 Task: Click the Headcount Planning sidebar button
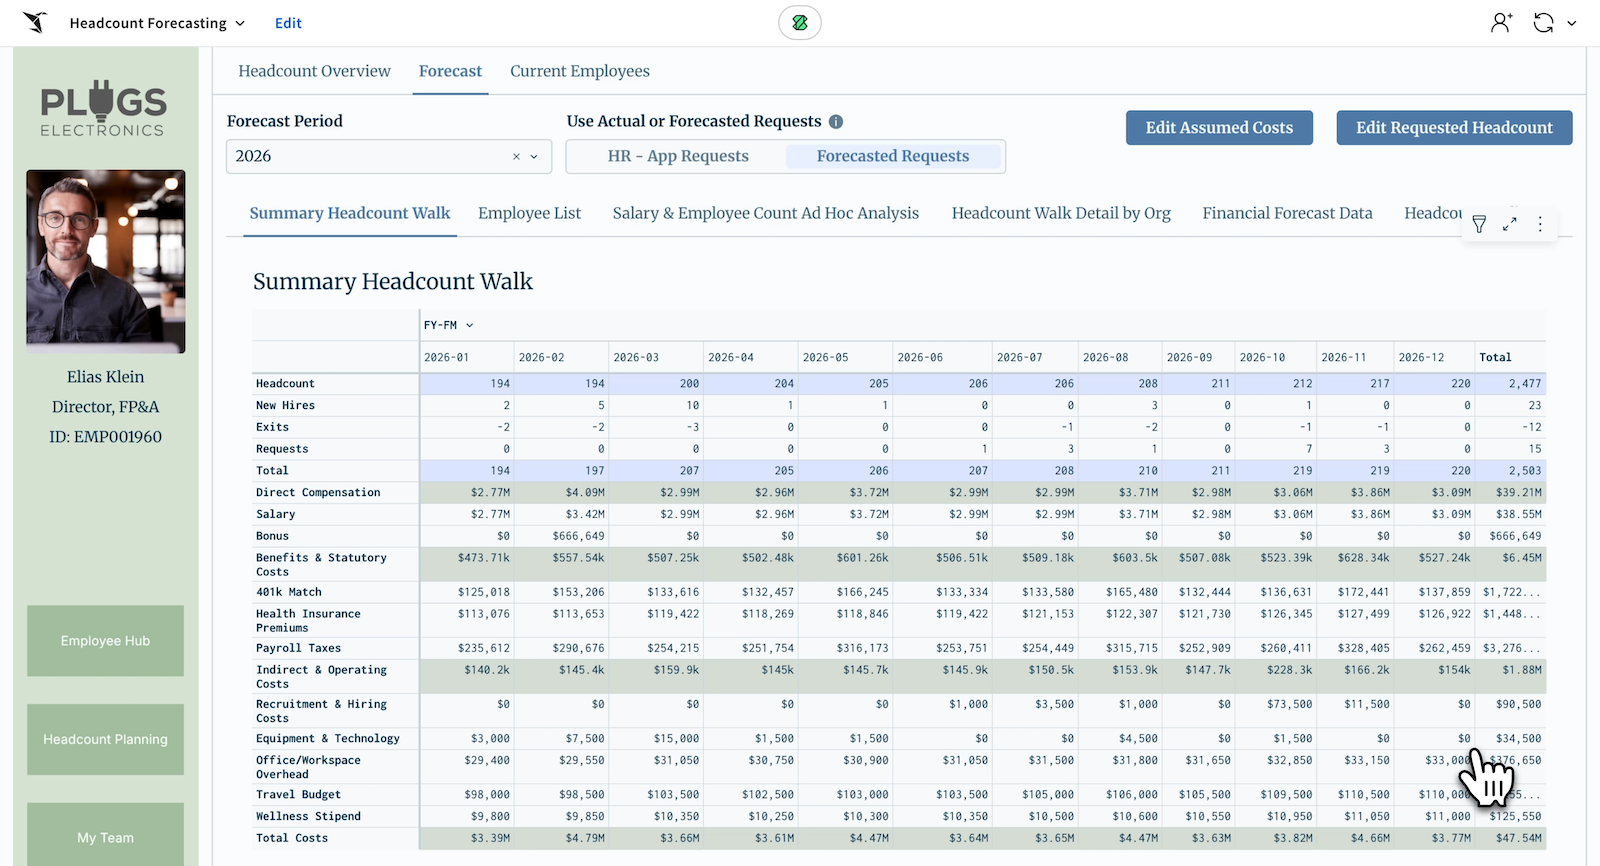(105, 740)
